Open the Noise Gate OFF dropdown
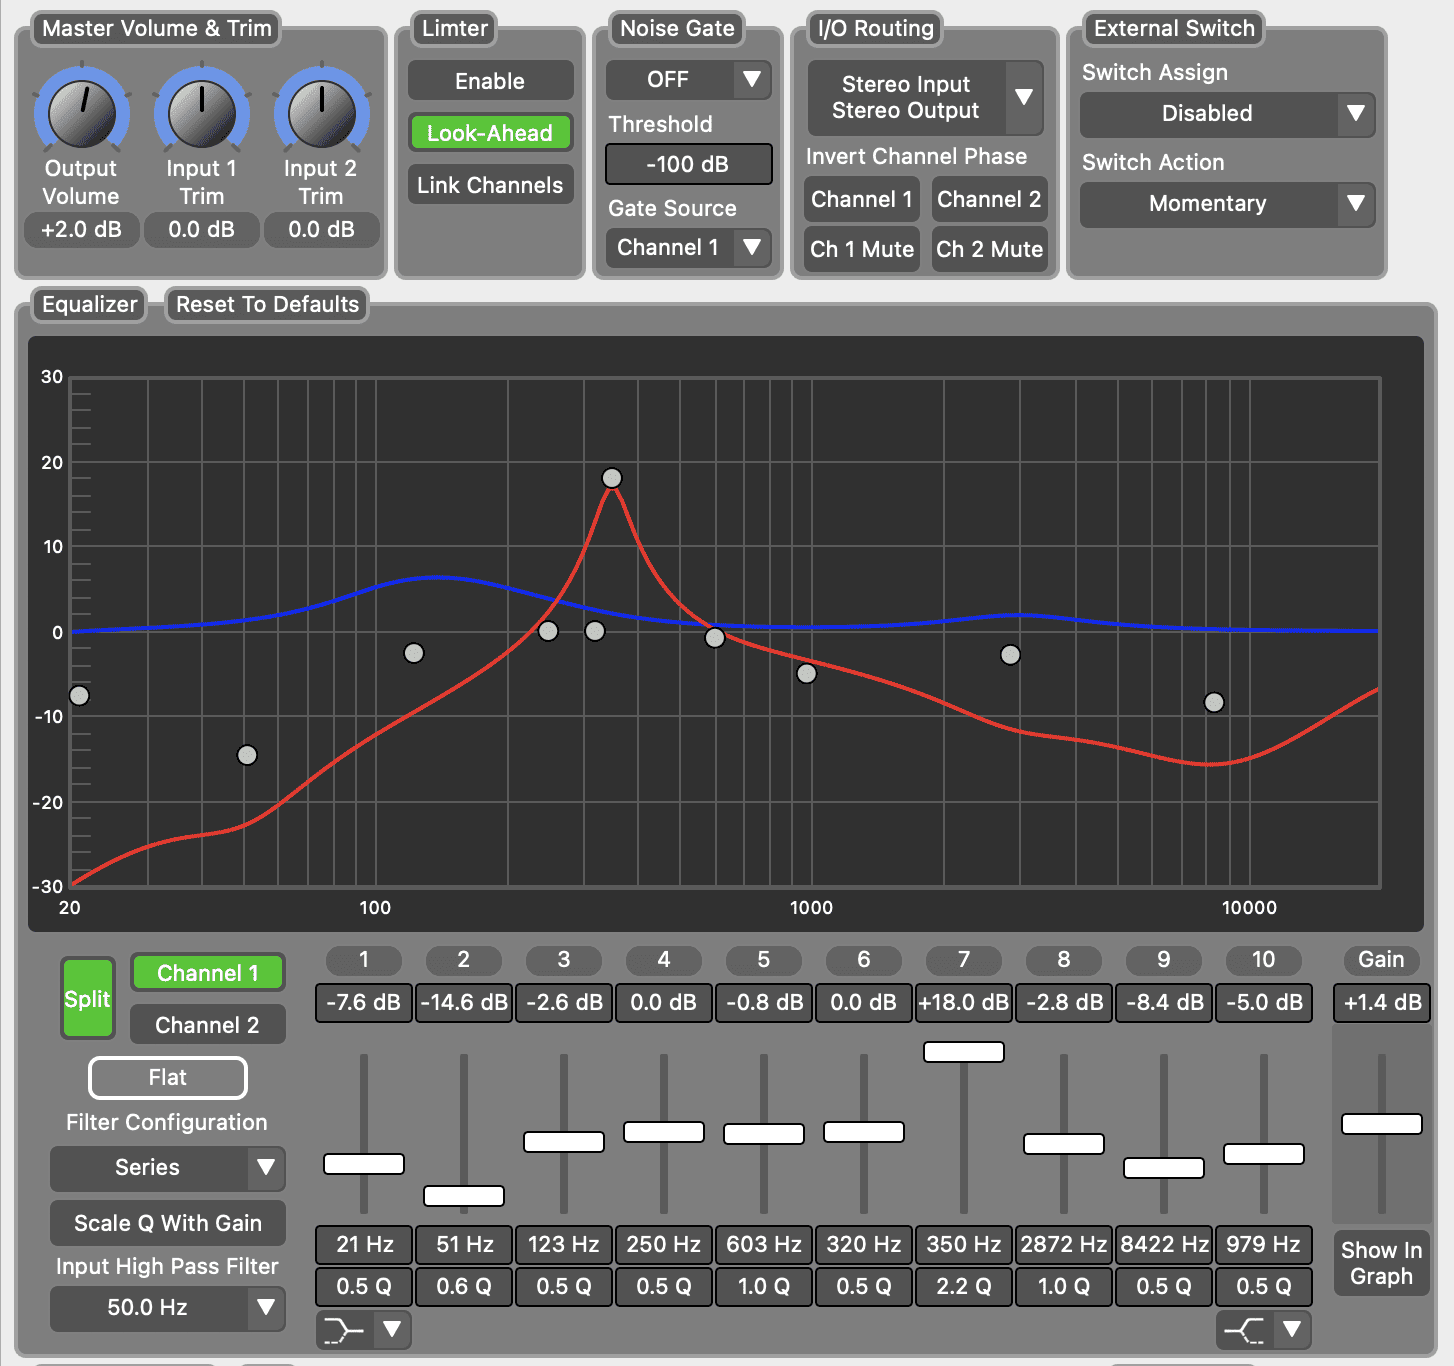 (x=688, y=80)
